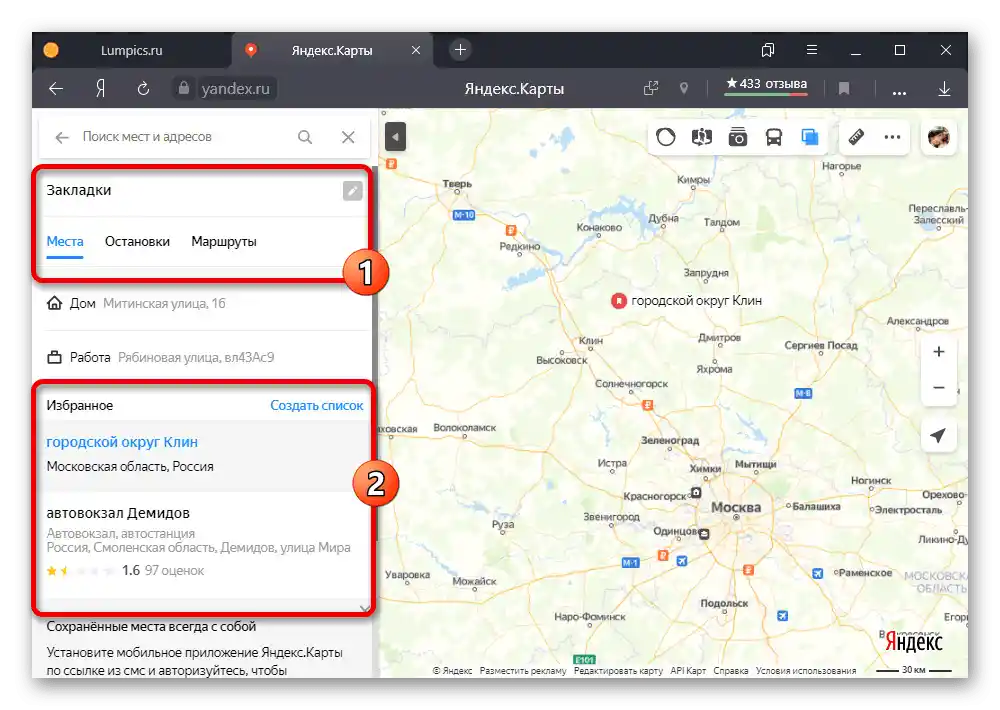1000x710 pixels.
Task: Open the Разместить рекламу link
Action: 523,670
